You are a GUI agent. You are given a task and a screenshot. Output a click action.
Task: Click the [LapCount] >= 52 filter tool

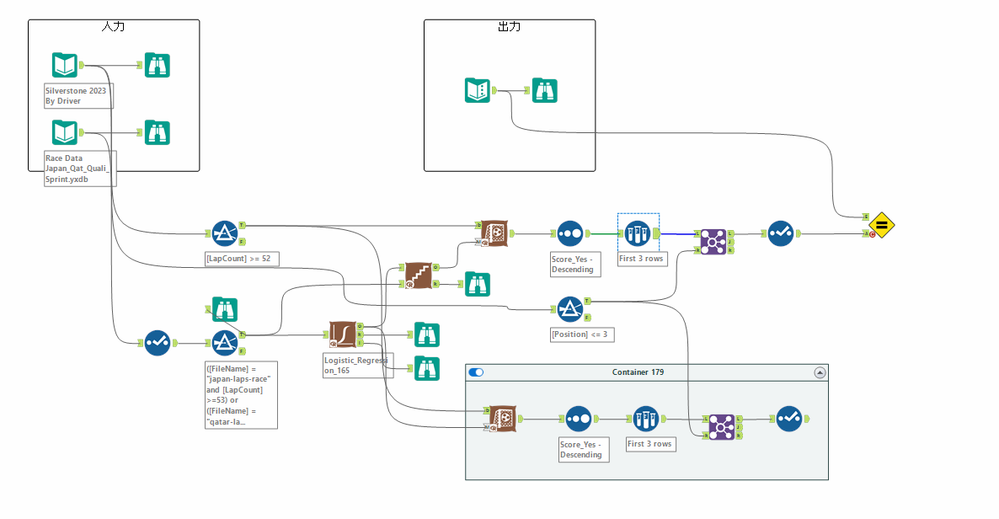[224, 234]
